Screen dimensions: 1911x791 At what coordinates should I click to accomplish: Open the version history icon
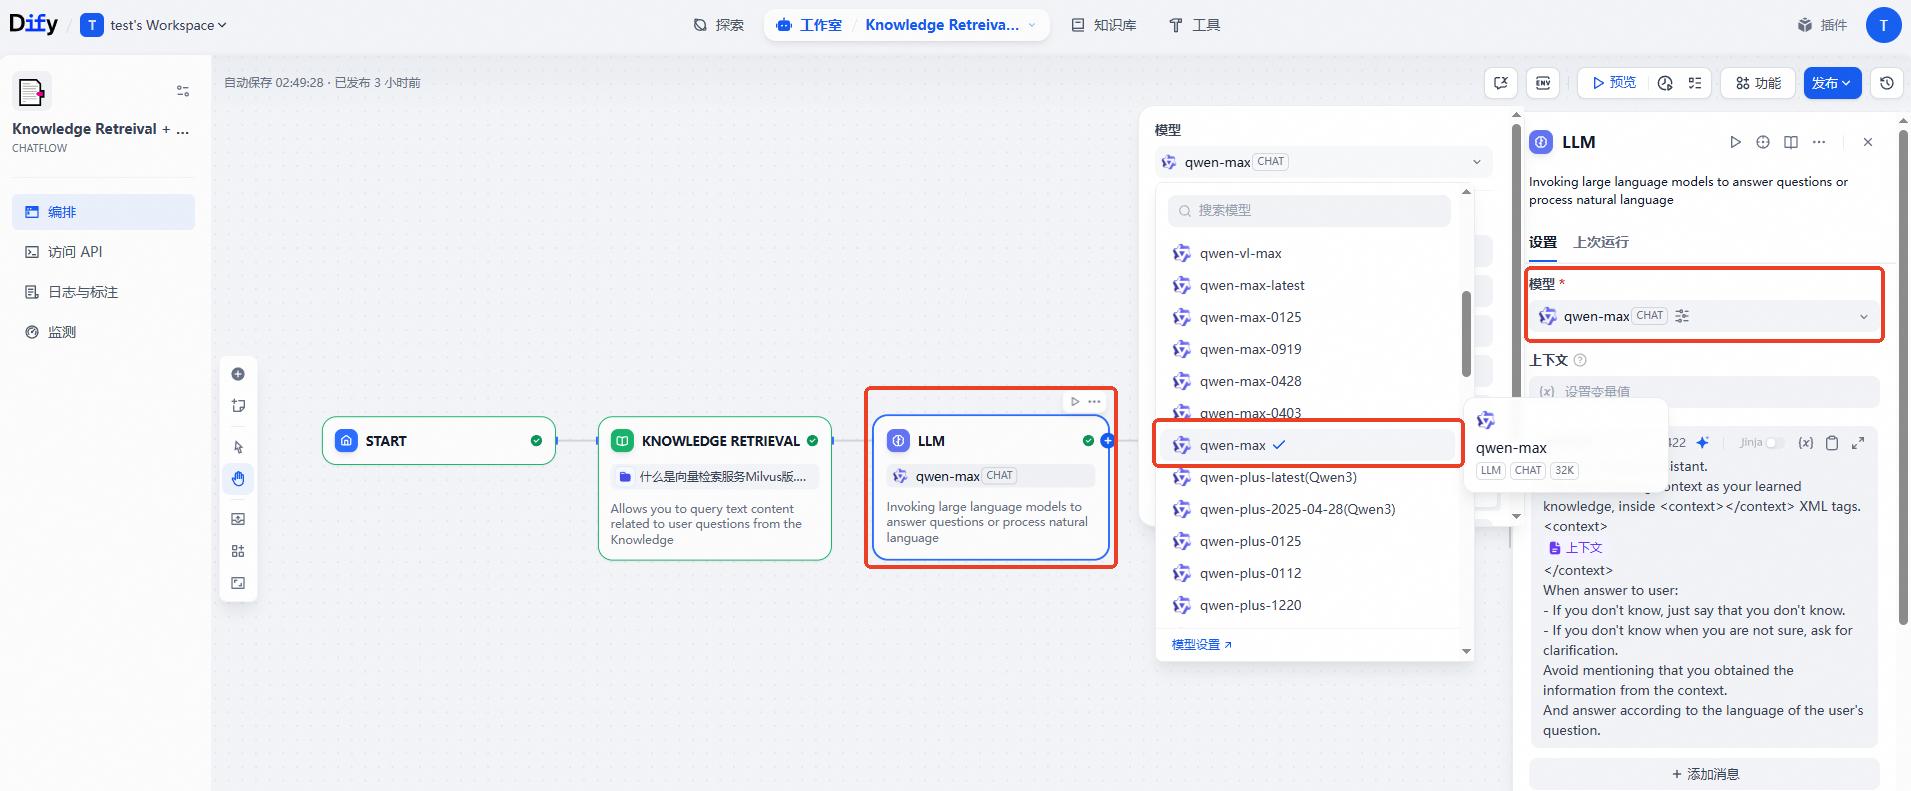pyautogui.click(x=1887, y=83)
